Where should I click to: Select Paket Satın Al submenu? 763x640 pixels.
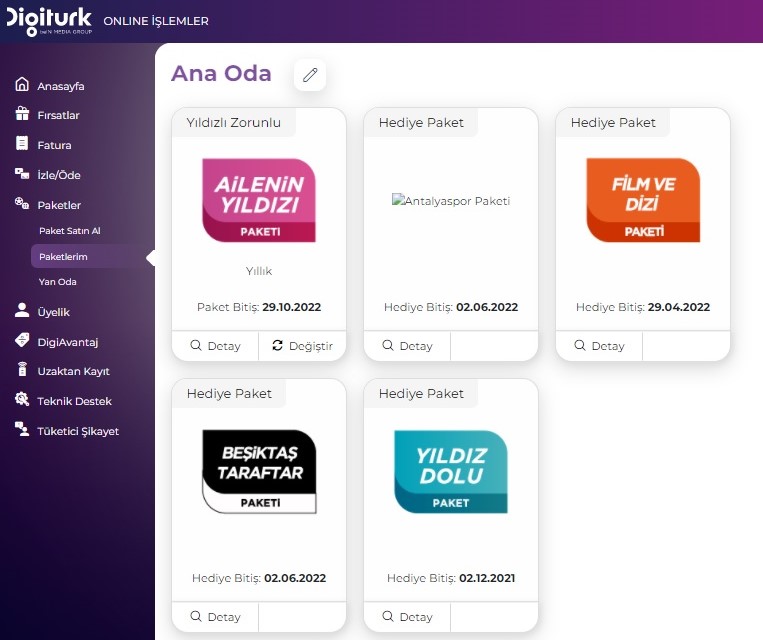[x=70, y=231]
